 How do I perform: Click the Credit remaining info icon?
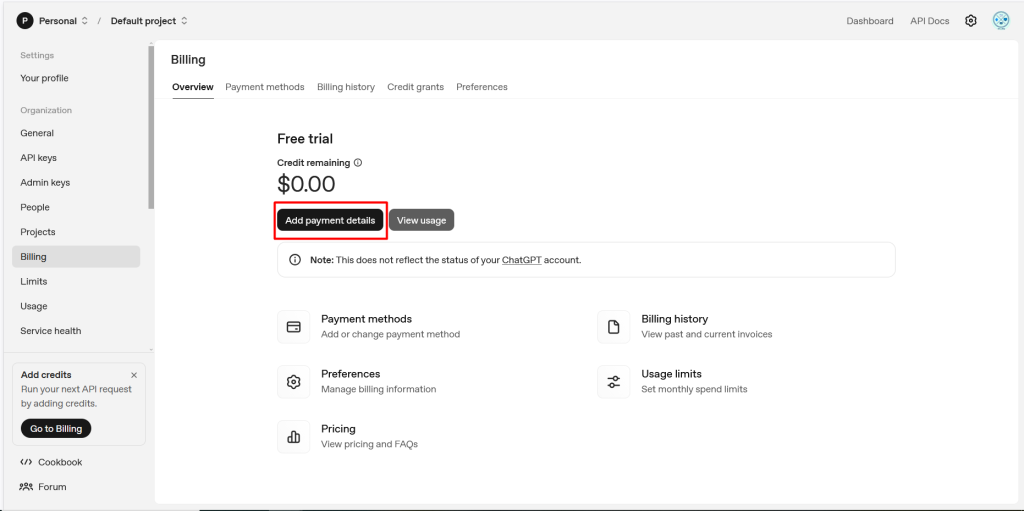(x=358, y=162)
